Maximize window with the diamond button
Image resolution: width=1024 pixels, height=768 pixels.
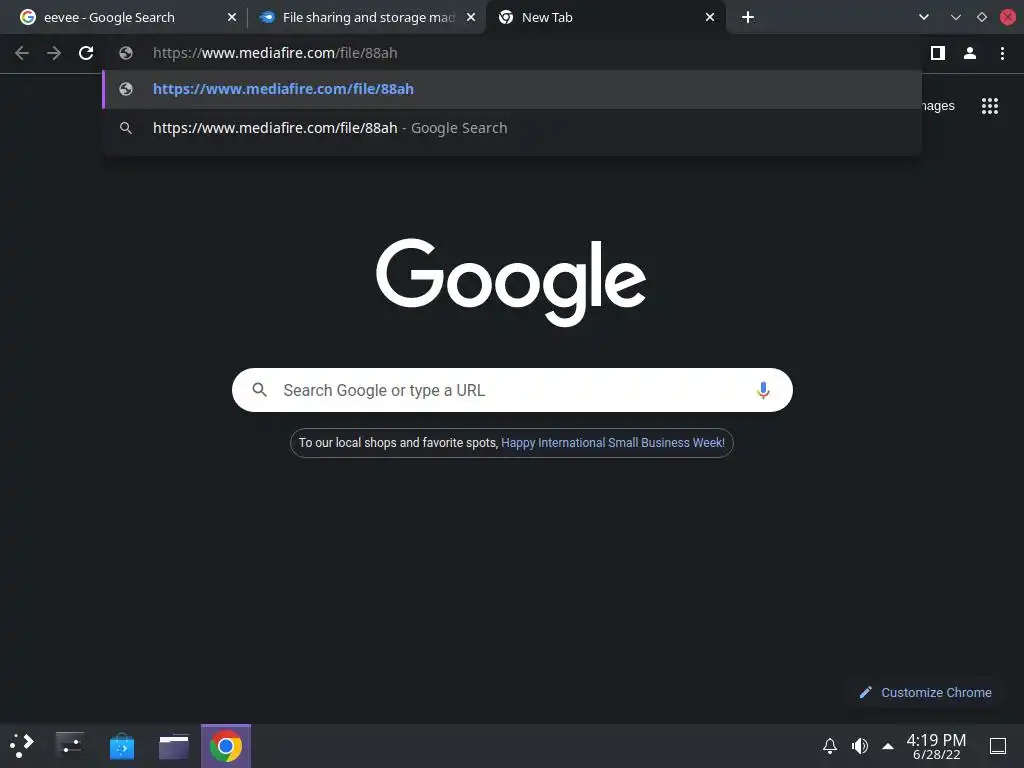(x=982, y=18)
